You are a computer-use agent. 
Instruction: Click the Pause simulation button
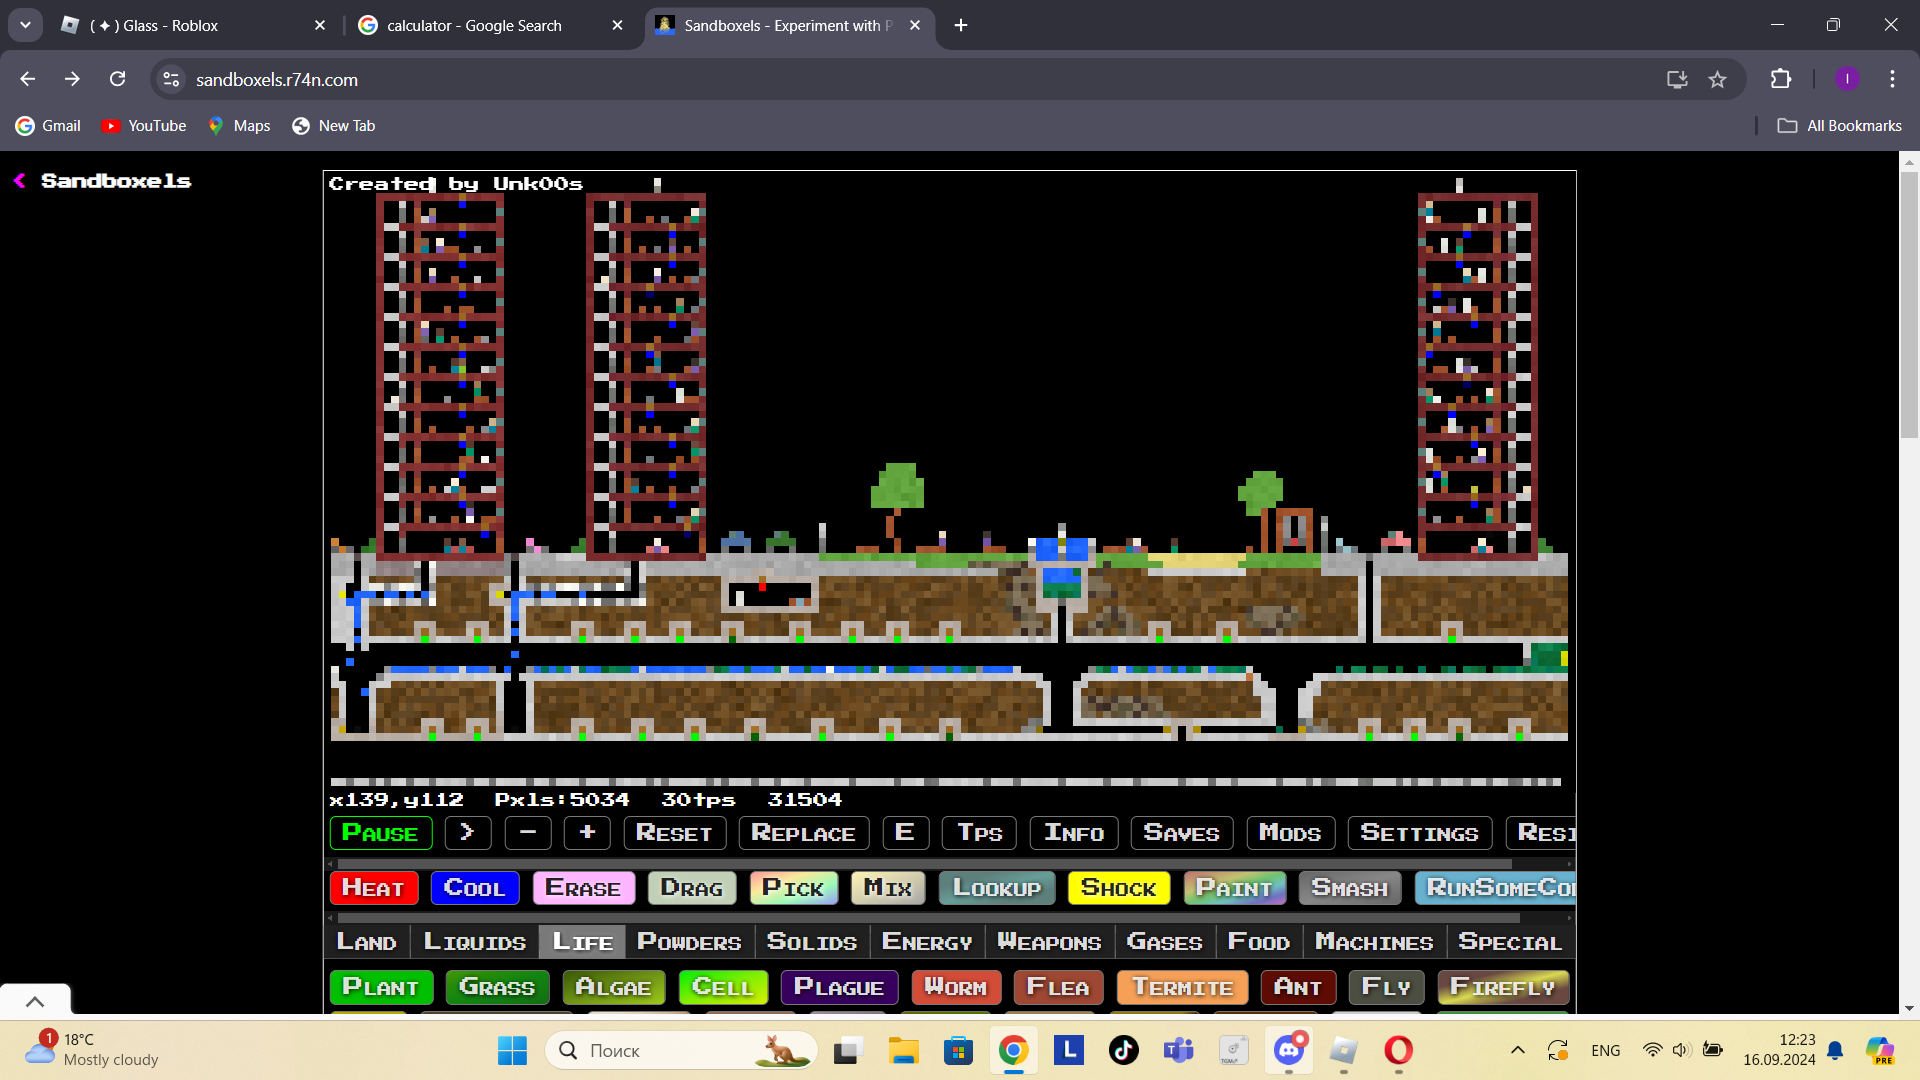[380, 833]
